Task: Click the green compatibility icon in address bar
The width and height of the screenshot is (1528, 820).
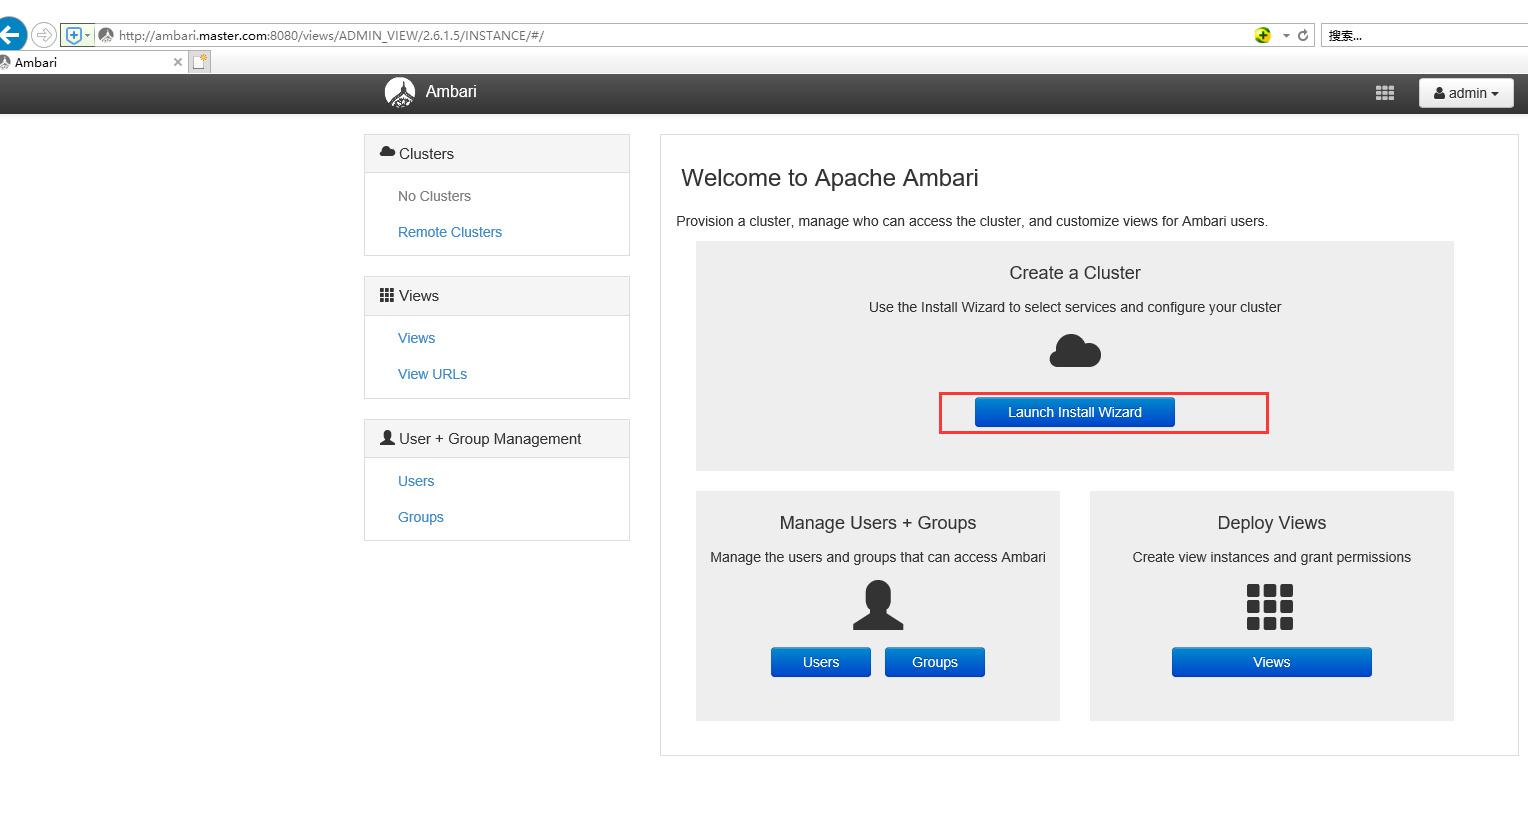Action: (1263, 35)
